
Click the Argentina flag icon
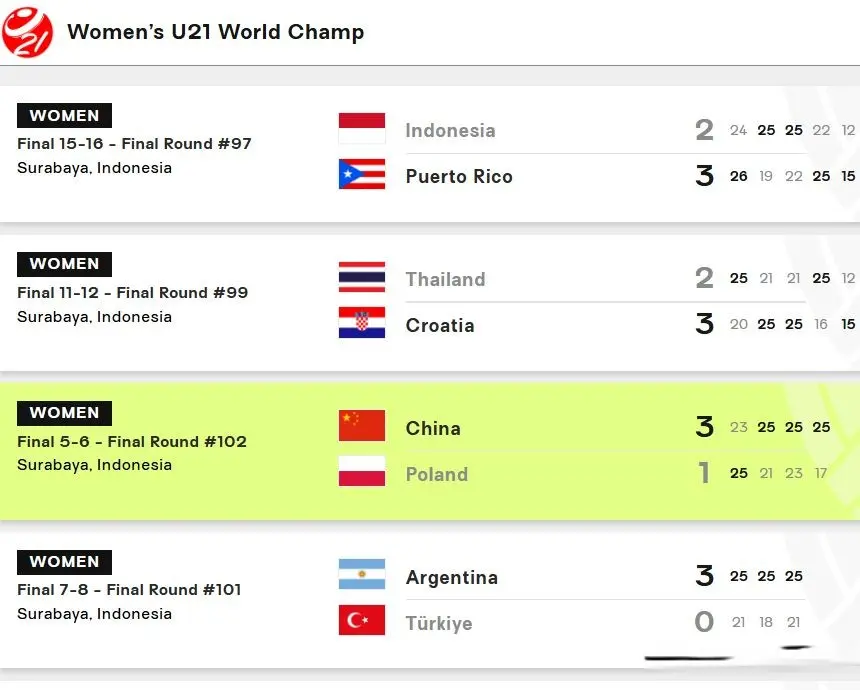[361, 576]
